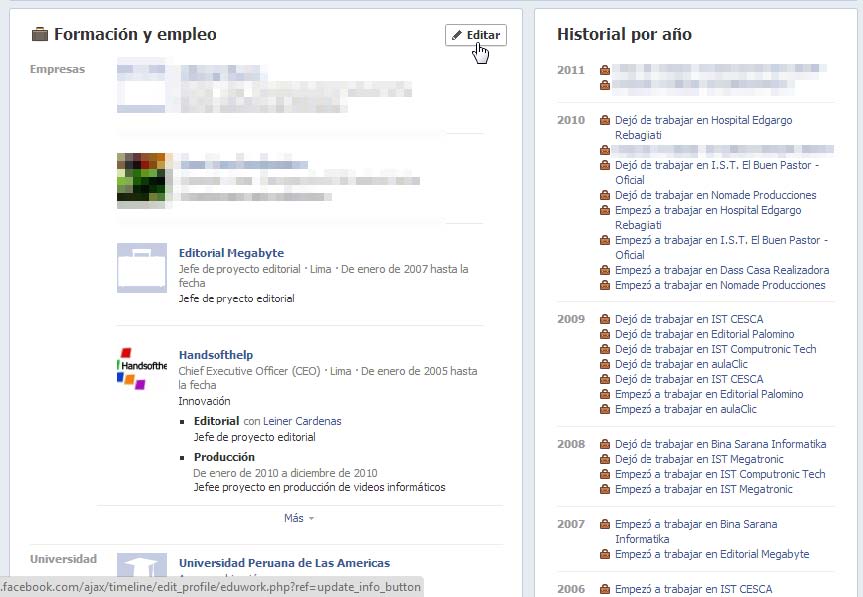Click the Editar button with pencil icon

[475, 35]
